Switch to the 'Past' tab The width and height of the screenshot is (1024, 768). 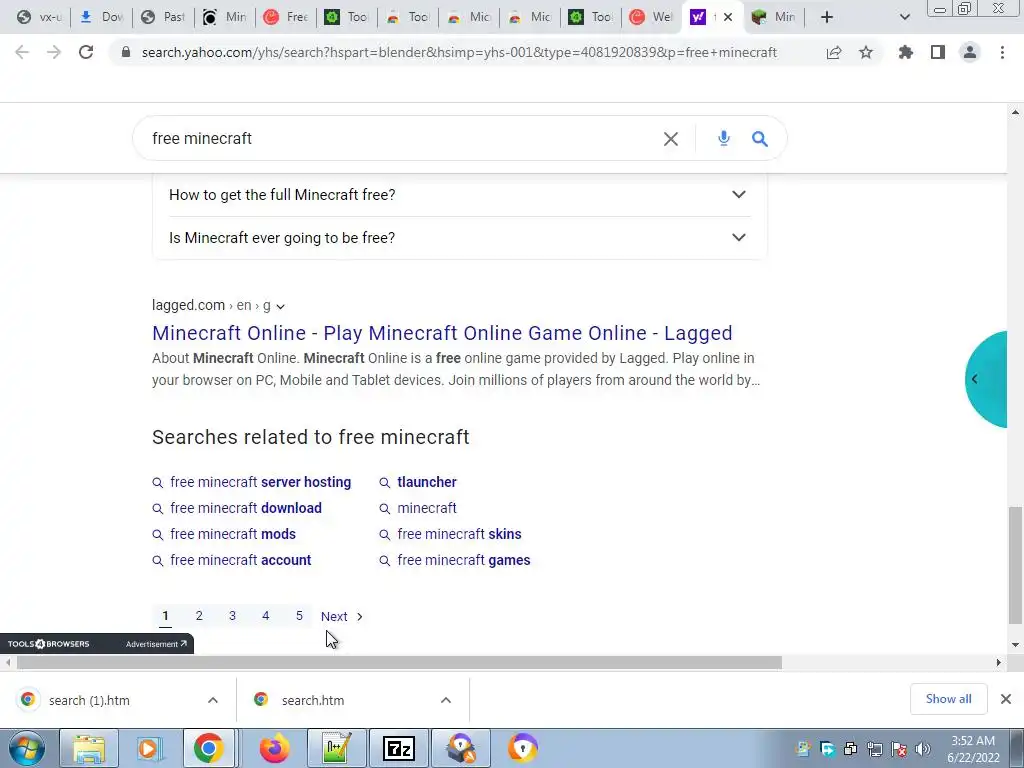point(163,17)
